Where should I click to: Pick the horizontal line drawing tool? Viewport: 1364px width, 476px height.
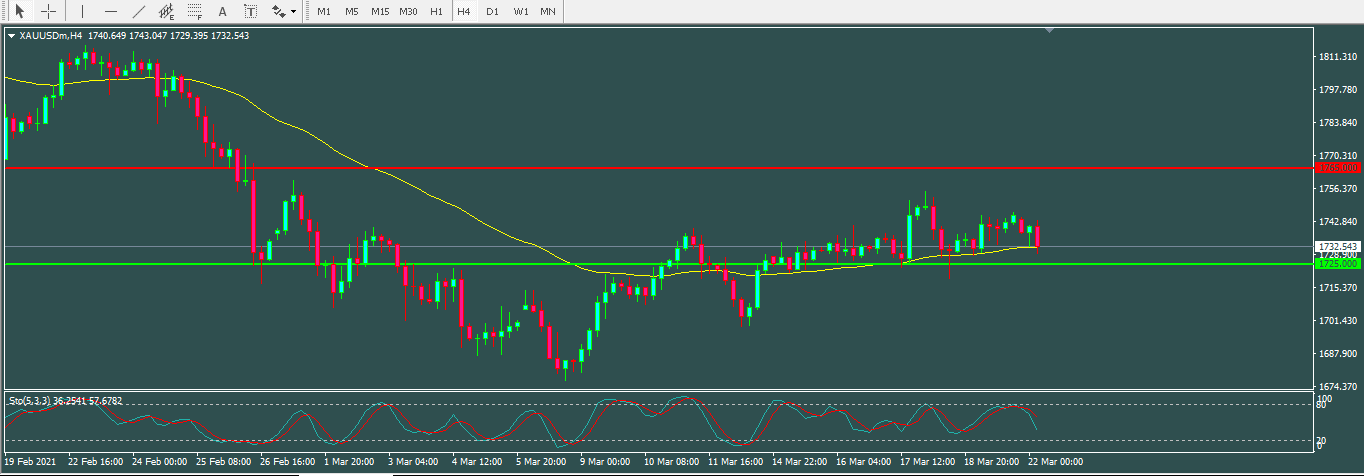[x=110, y=12]
